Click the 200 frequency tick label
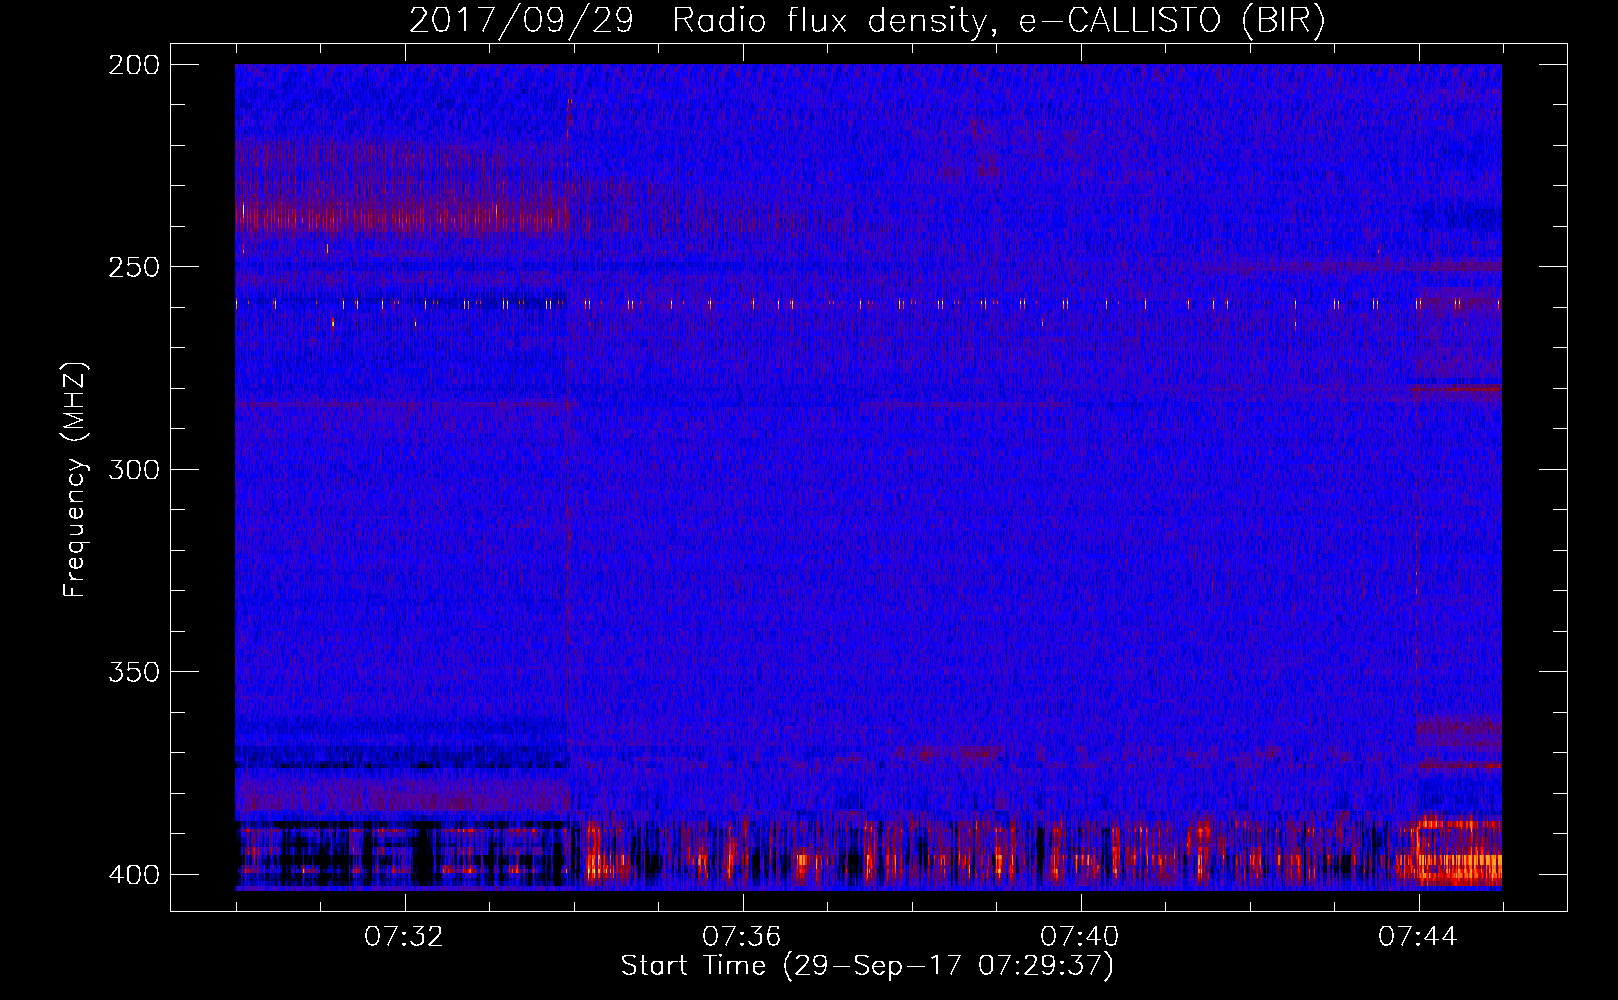This screenshot has width=1618, height=1000. pyautogui.click(x=134, y=65)
